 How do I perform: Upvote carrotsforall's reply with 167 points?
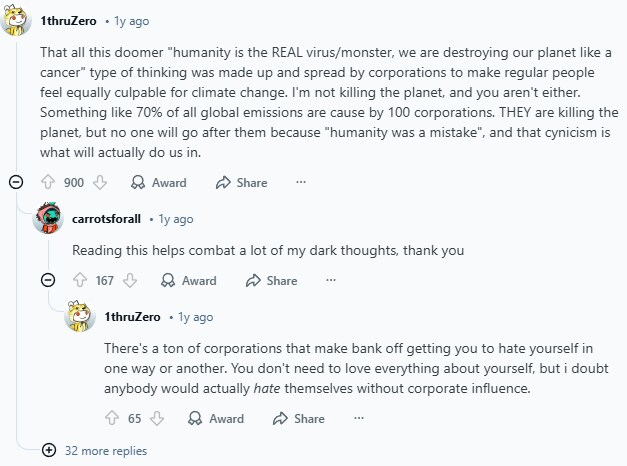[x=79, y=281]
